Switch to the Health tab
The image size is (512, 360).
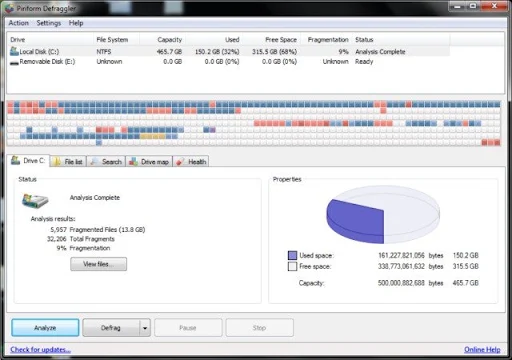point(191,162)
